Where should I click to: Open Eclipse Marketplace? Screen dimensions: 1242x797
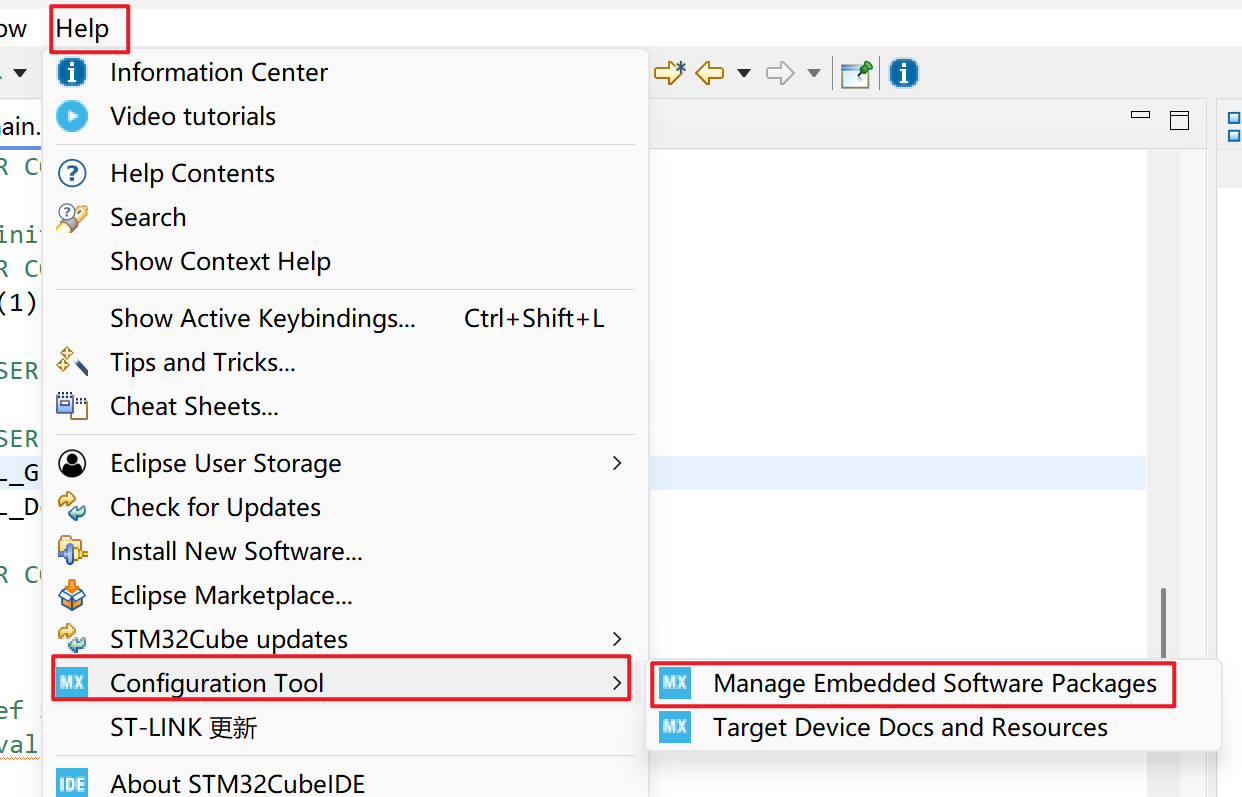click(231, 595)
